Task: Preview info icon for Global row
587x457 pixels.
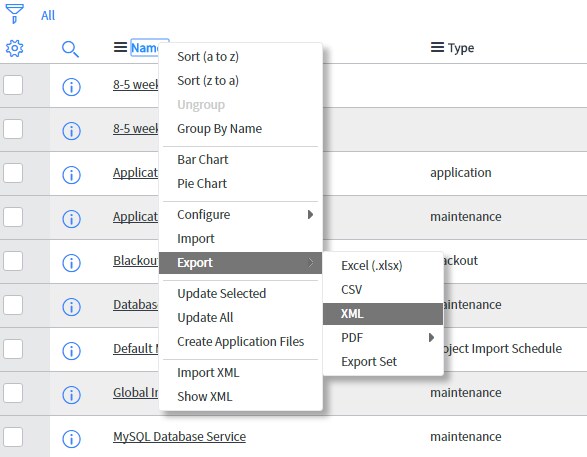Action: [71, 395]
